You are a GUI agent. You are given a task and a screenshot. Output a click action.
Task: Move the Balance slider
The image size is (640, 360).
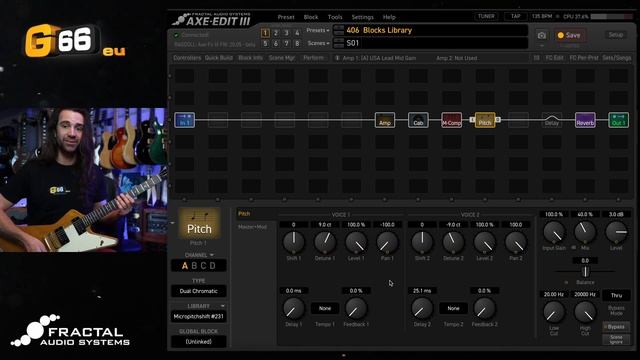point(585,271)
